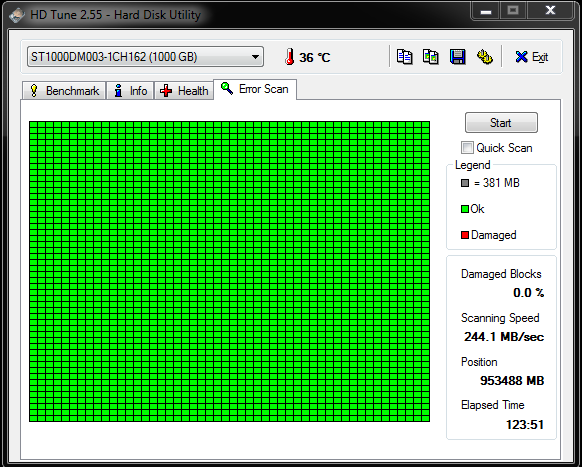Click the = 381 MB legend text
582x467 pixels.
[x=497, y=183]
